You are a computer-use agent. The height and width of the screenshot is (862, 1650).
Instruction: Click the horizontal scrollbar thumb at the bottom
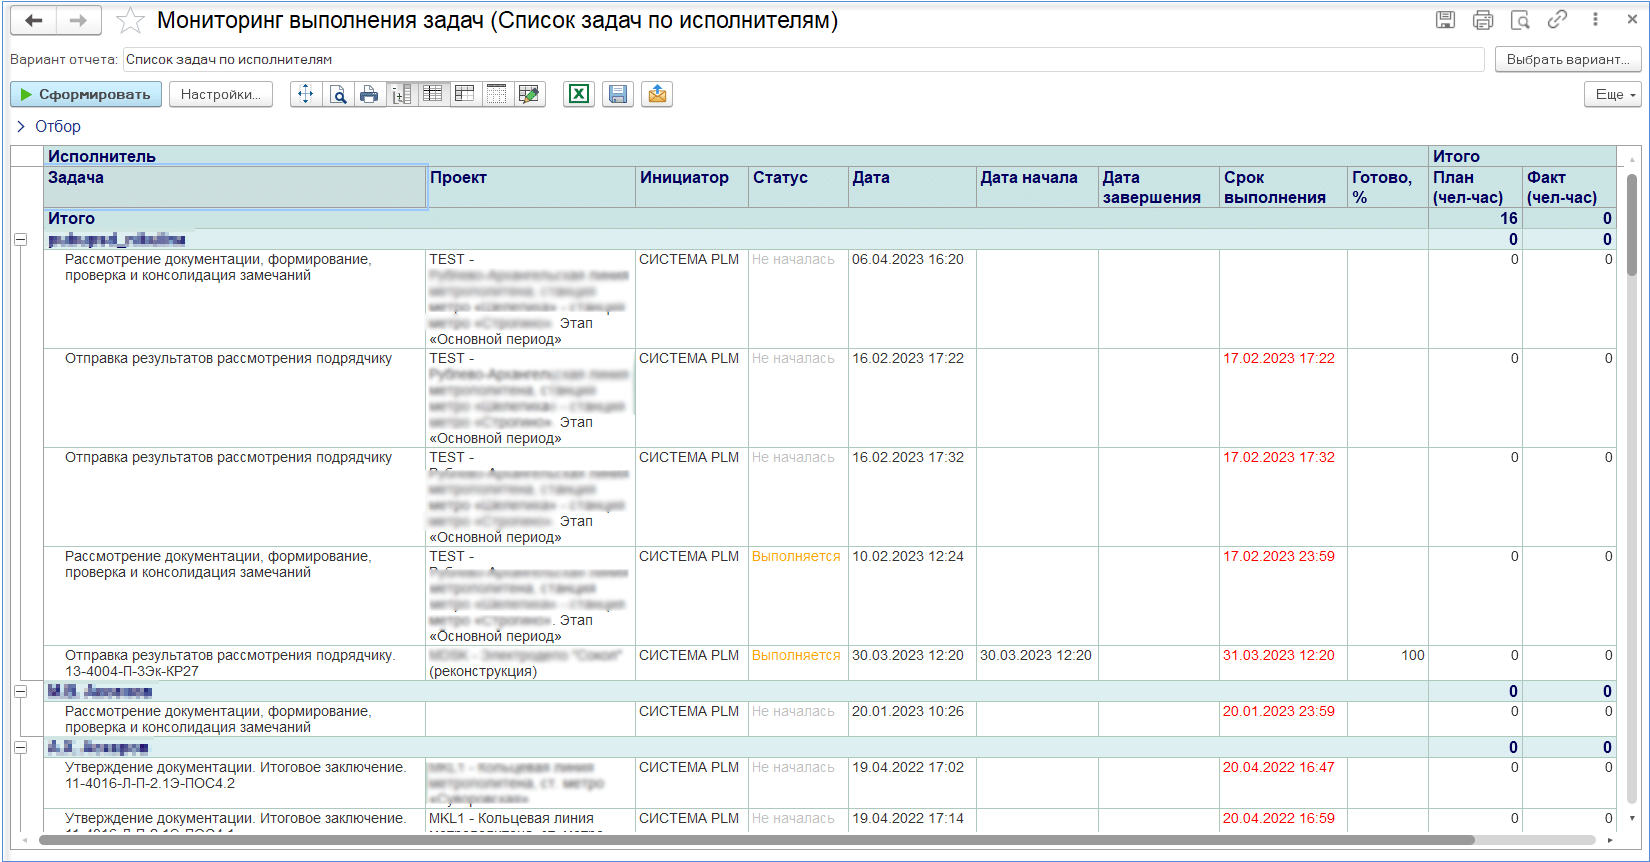point(756,840)
